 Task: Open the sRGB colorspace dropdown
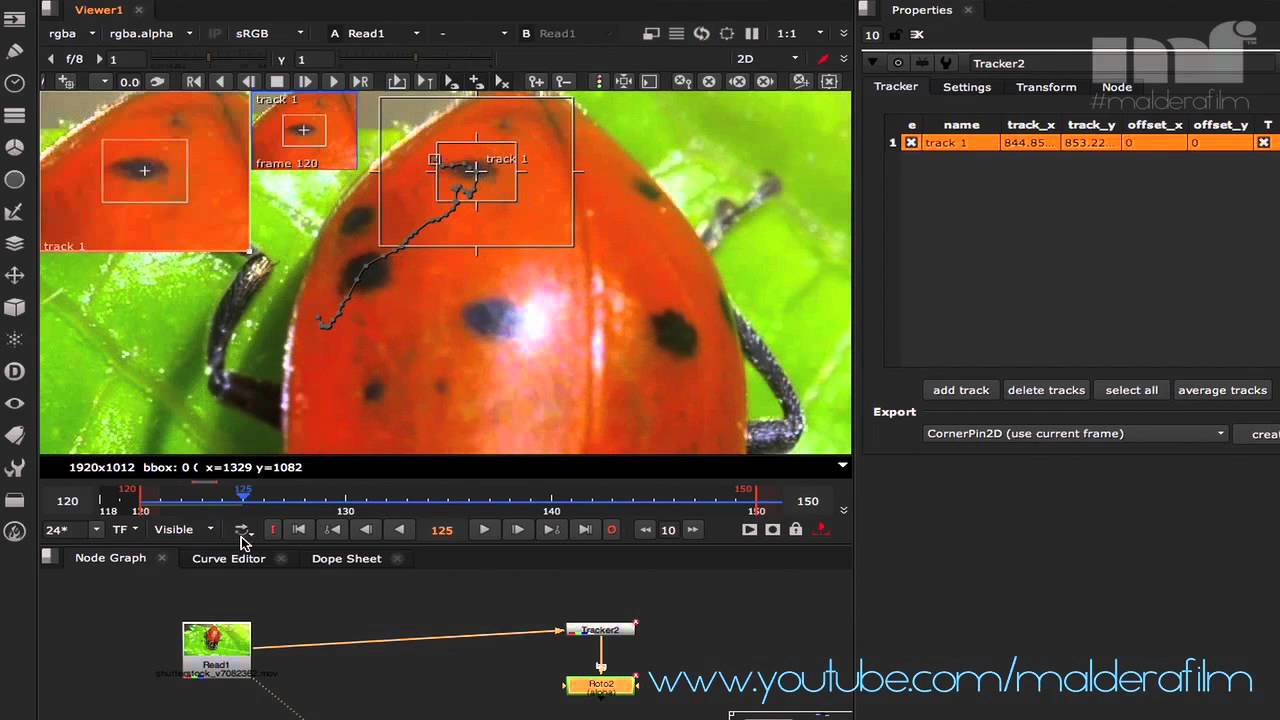(269, 33)
